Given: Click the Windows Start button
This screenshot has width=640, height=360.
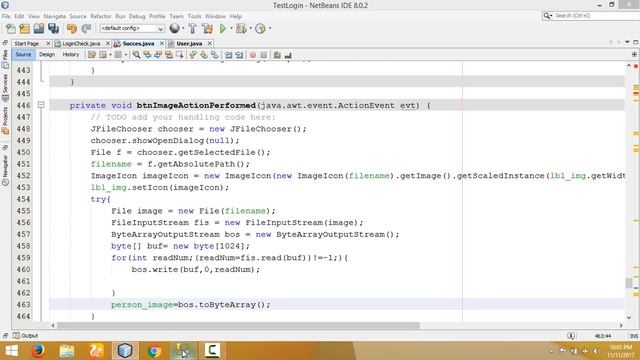Looking at the screenshot, I should pos(11,351).
